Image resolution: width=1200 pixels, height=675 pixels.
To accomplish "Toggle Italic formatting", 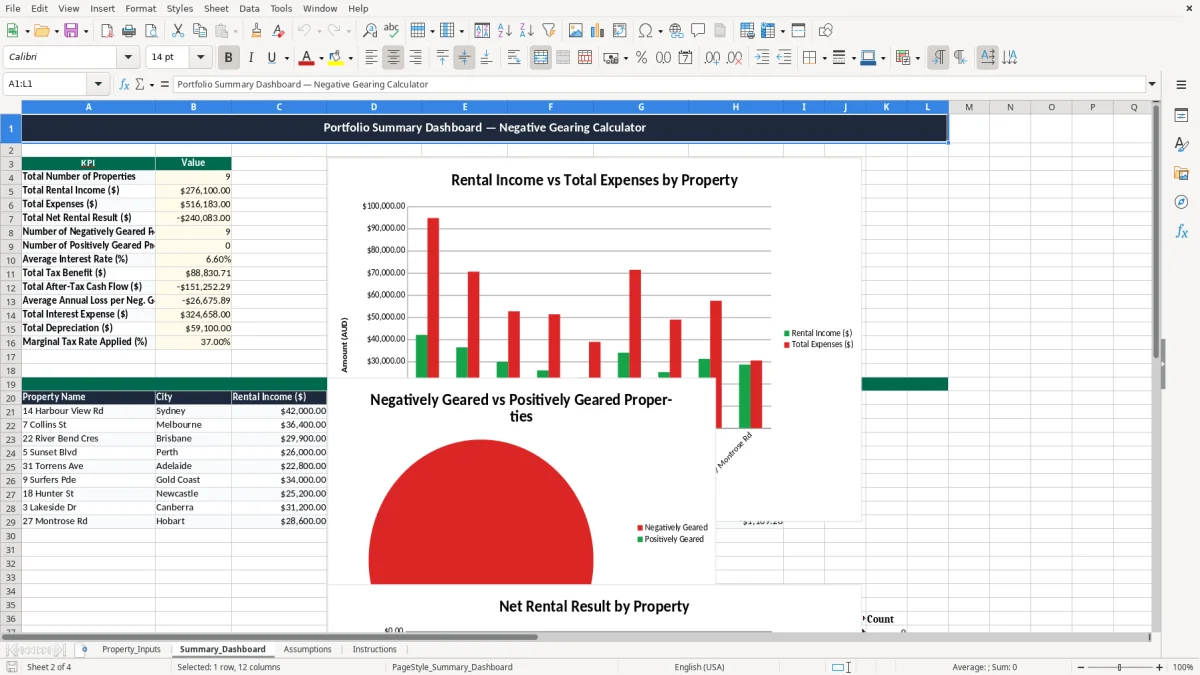I will 250,58.
